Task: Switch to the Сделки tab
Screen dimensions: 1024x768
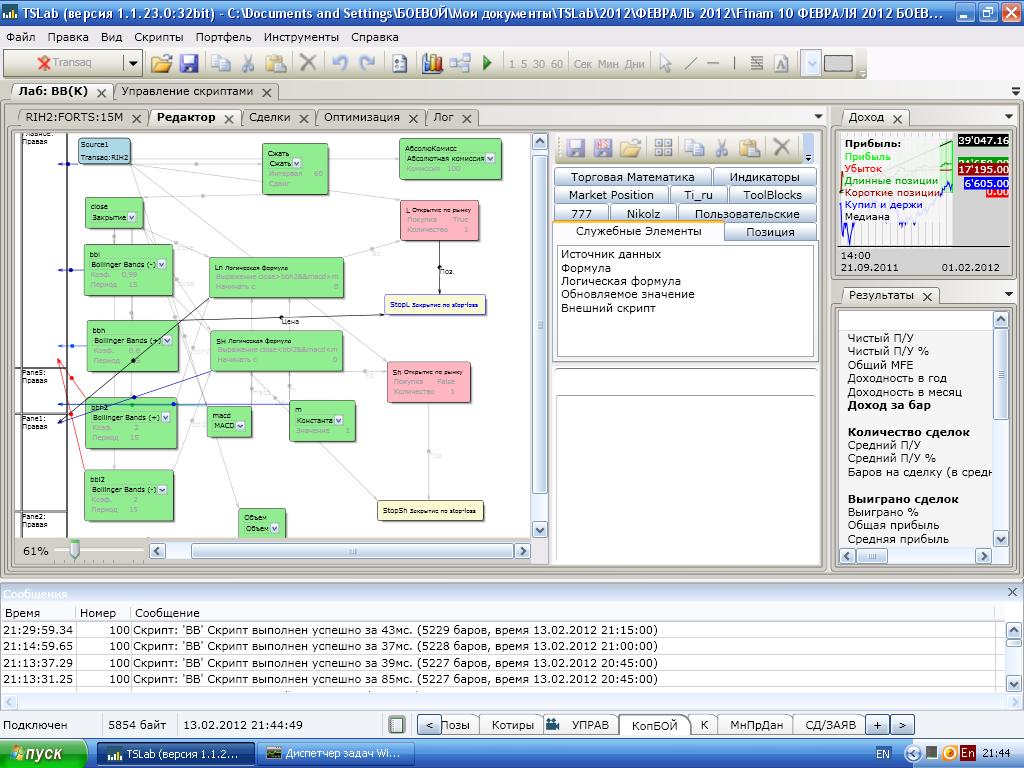Action: click(x=269, y=117)
